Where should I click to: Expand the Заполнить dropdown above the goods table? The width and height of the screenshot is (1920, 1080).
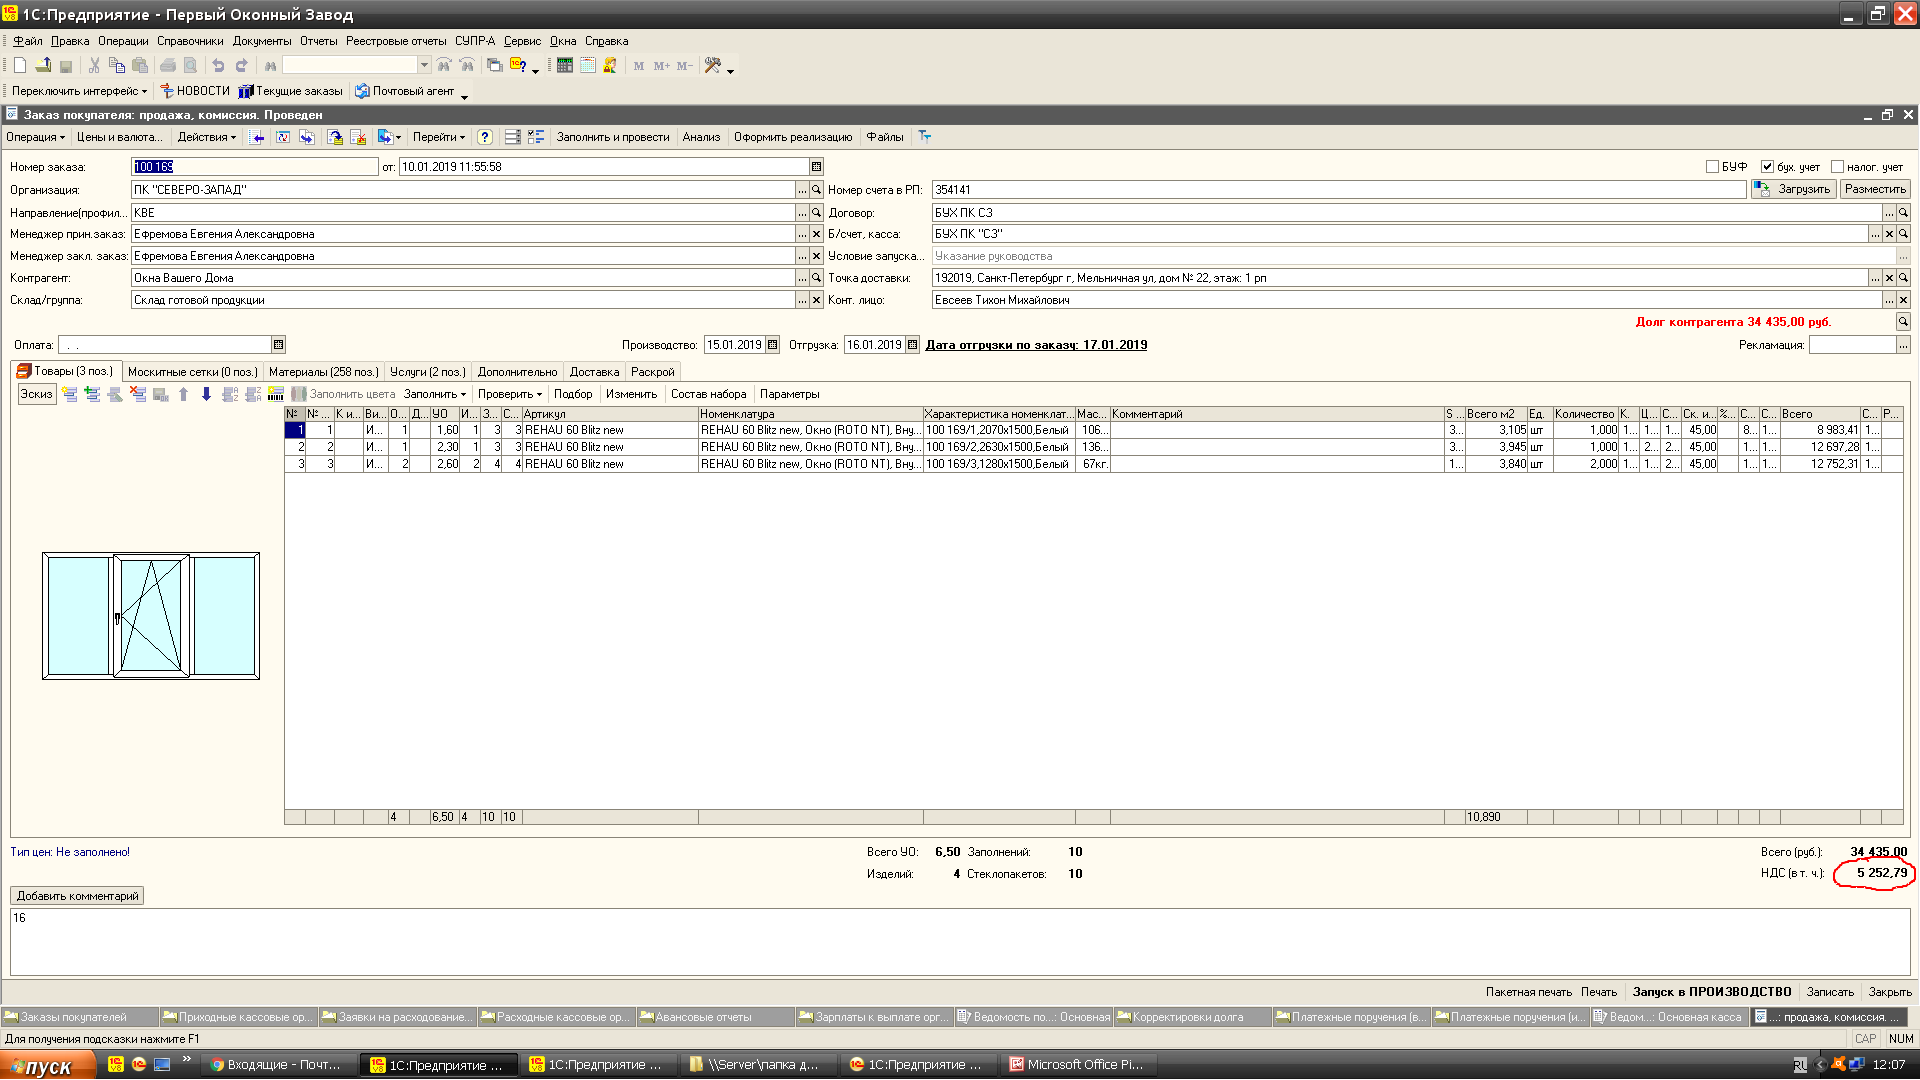[x=434, y=395]
